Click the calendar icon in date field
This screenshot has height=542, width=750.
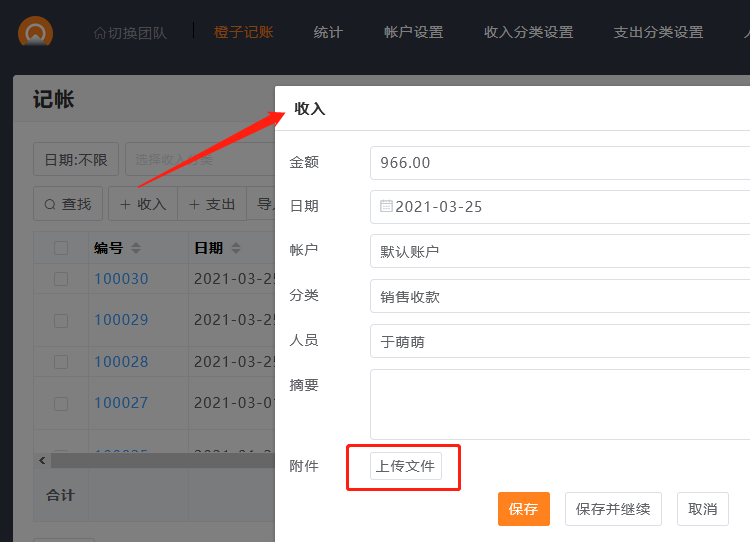tap(386, 206)
